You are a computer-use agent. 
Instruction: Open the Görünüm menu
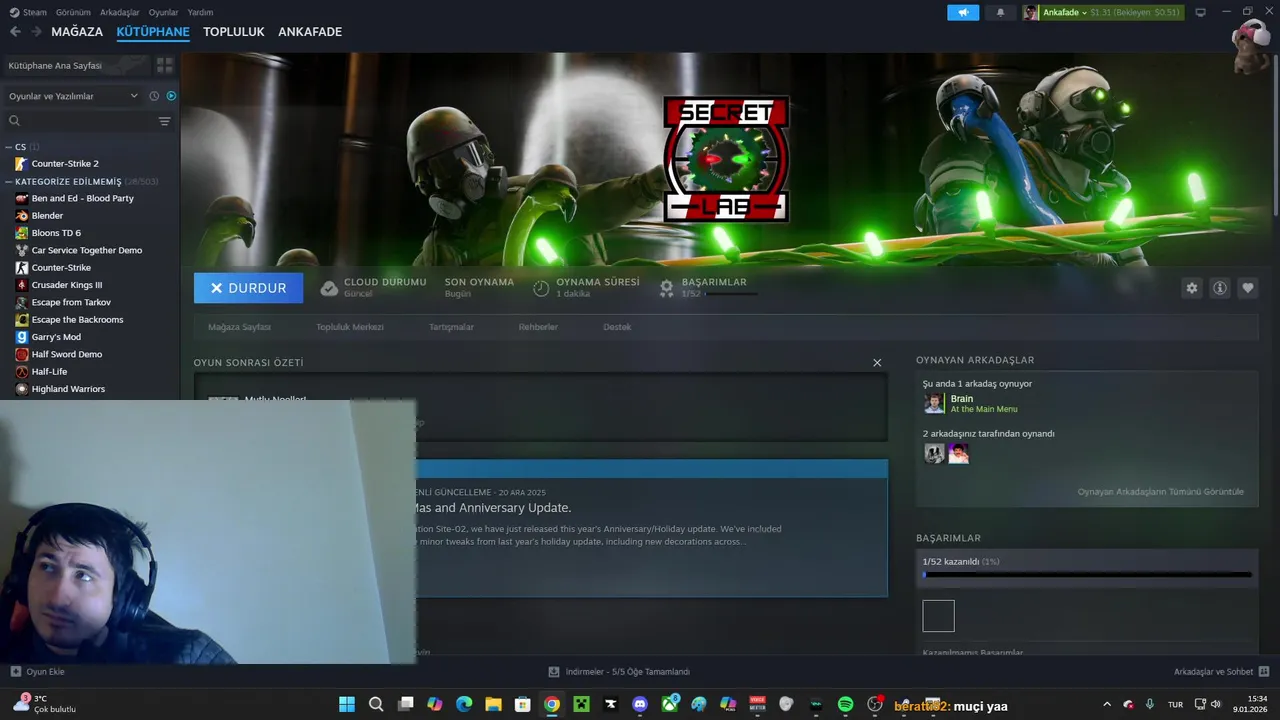pos(73,12)
